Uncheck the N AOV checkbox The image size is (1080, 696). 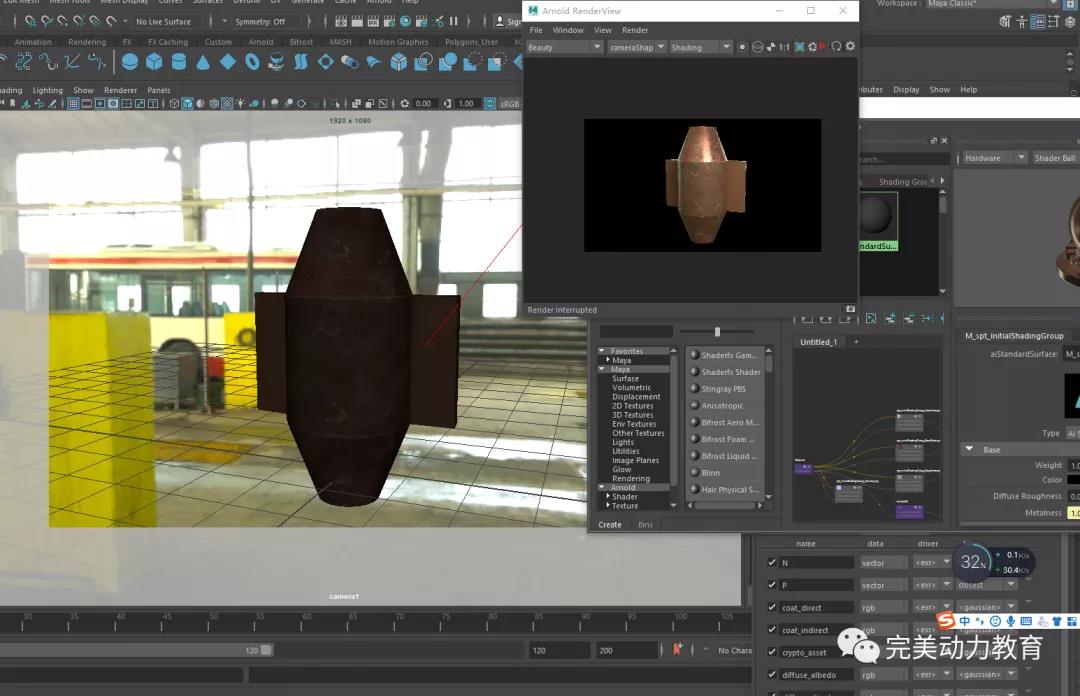[x=772, y=563]
